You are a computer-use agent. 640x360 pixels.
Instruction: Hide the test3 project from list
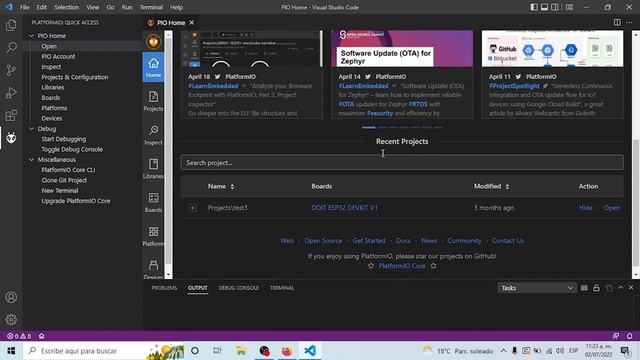point(585,208)
